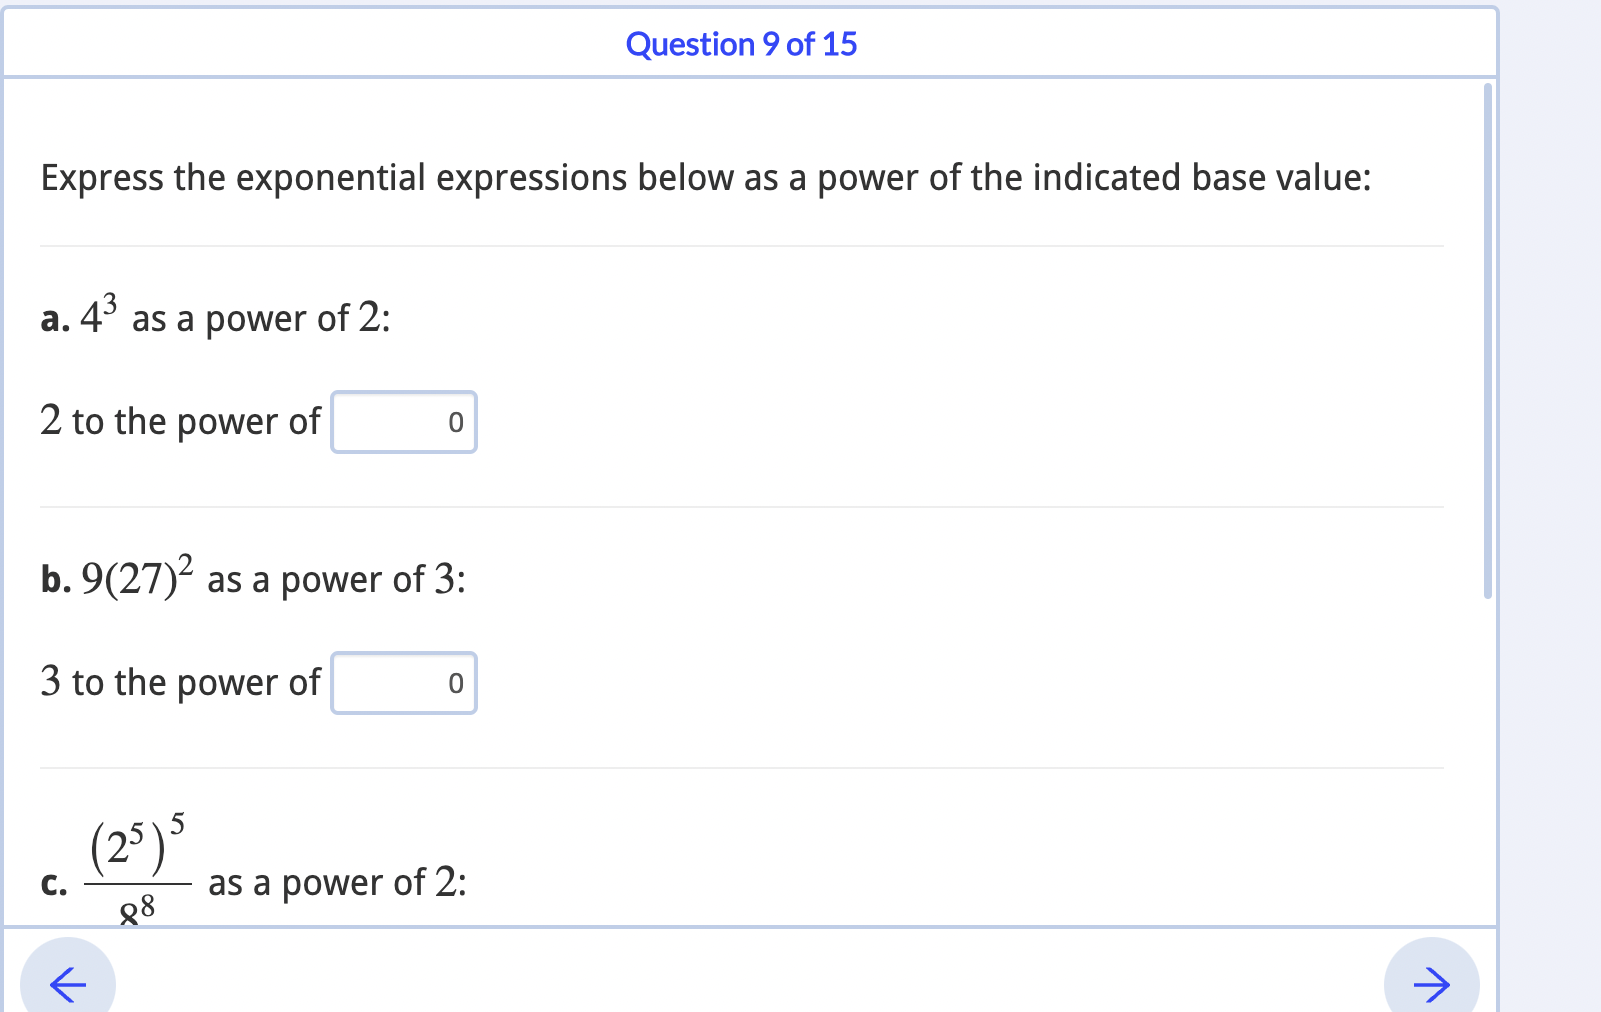Click the answer input showing placeholder 0 under part a
The height and width of the screenshot is (1012, 1601).
(x=403, y=422)
